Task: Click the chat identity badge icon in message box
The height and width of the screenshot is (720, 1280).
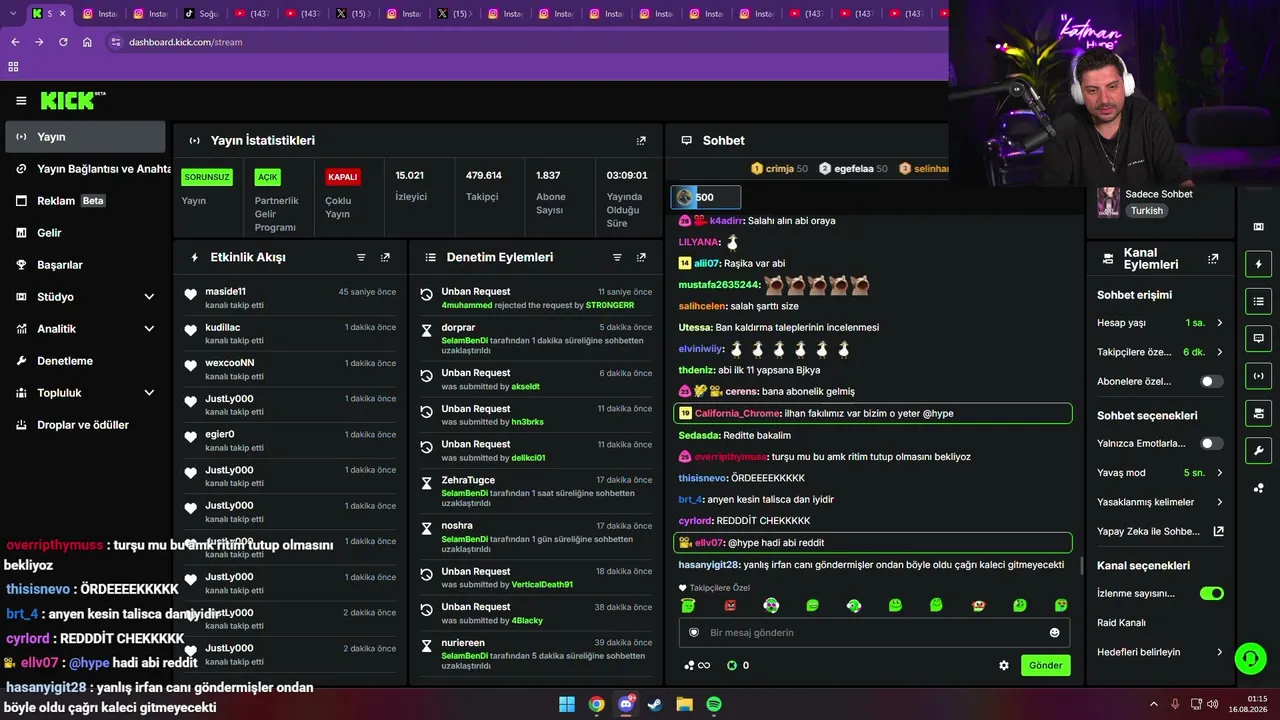Action: click(x=694, y=633)
